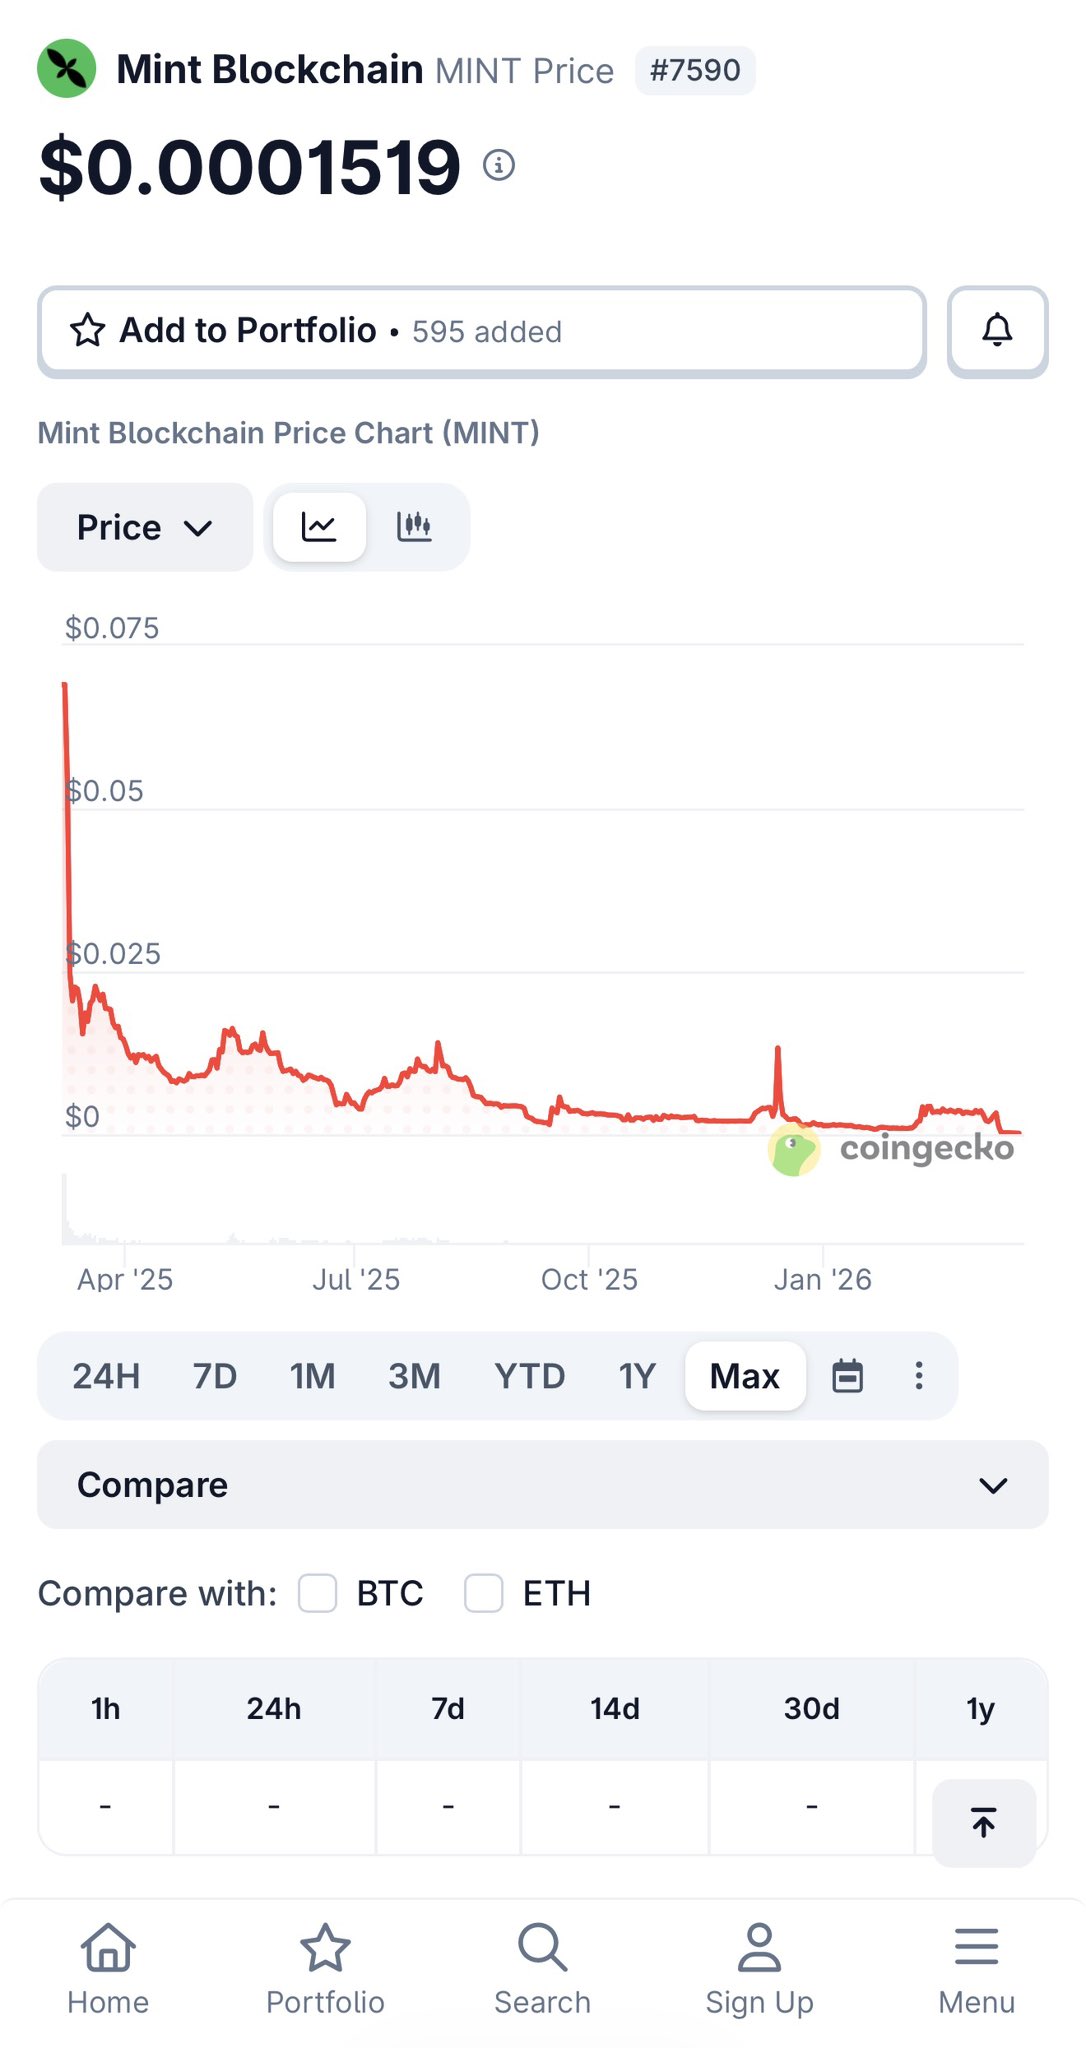Screen dimensions: 1086x2048
Task: Click the price alert bell icon
Action: (x=997, y=331)
